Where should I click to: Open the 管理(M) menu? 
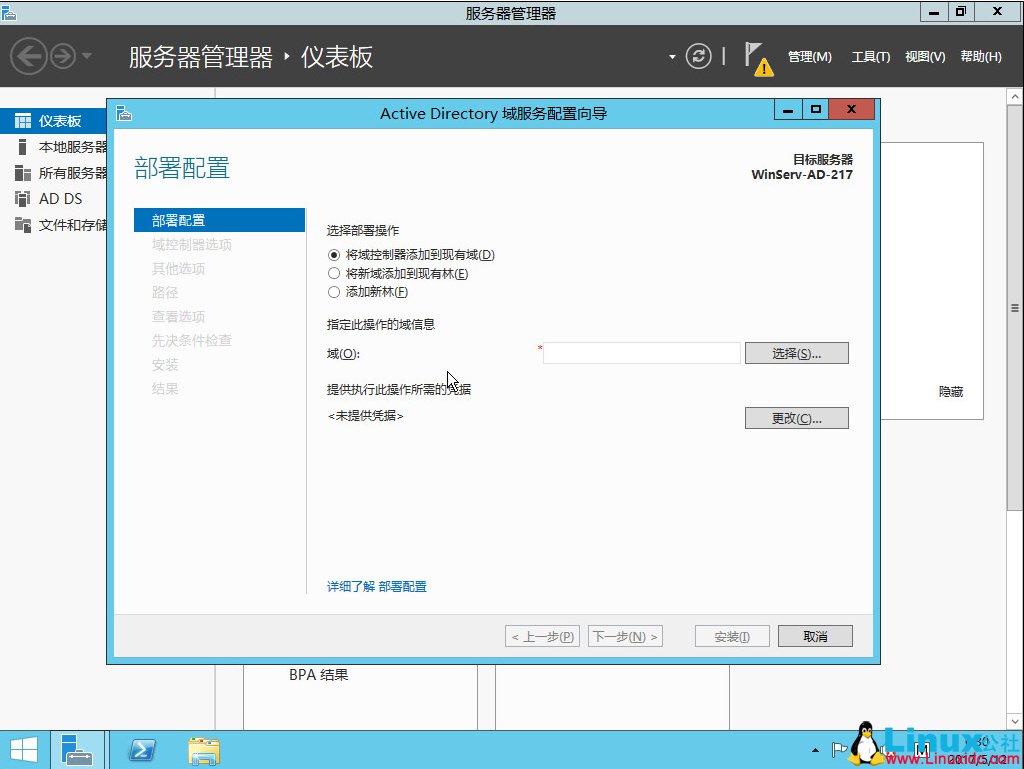pyautogui.click(x=809, y=57)
